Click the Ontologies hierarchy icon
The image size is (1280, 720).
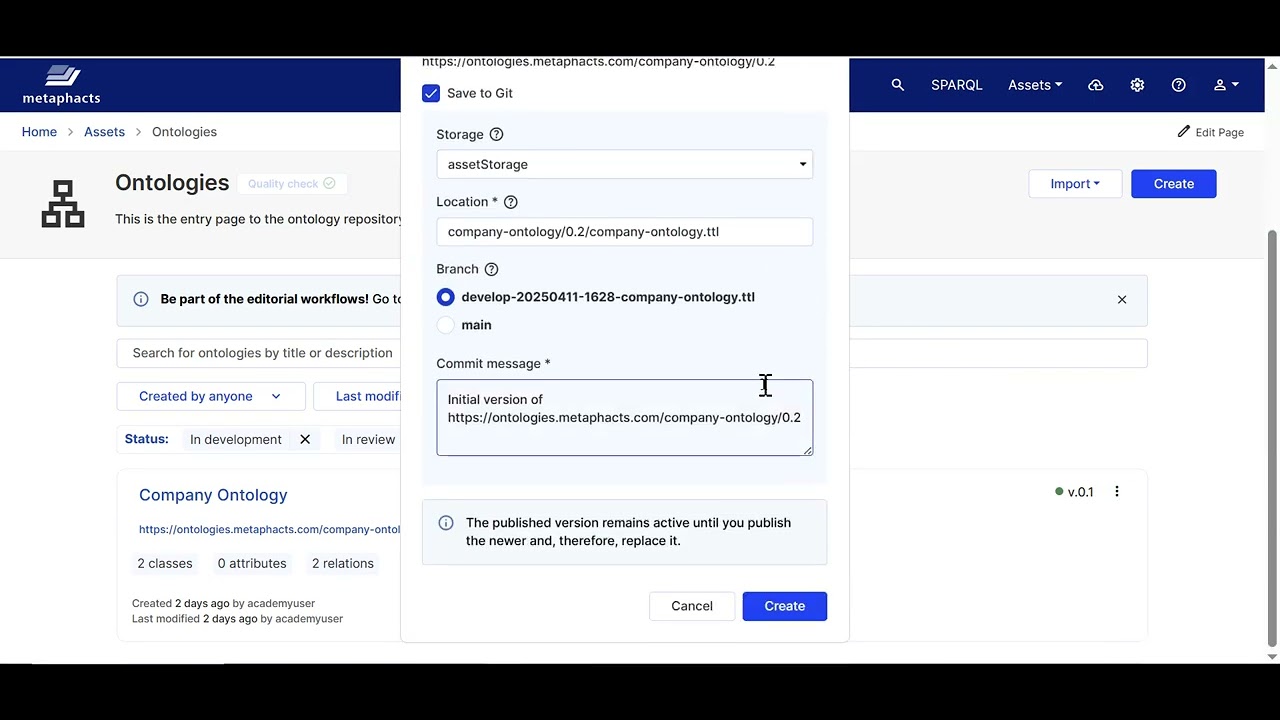coord(63,203)
